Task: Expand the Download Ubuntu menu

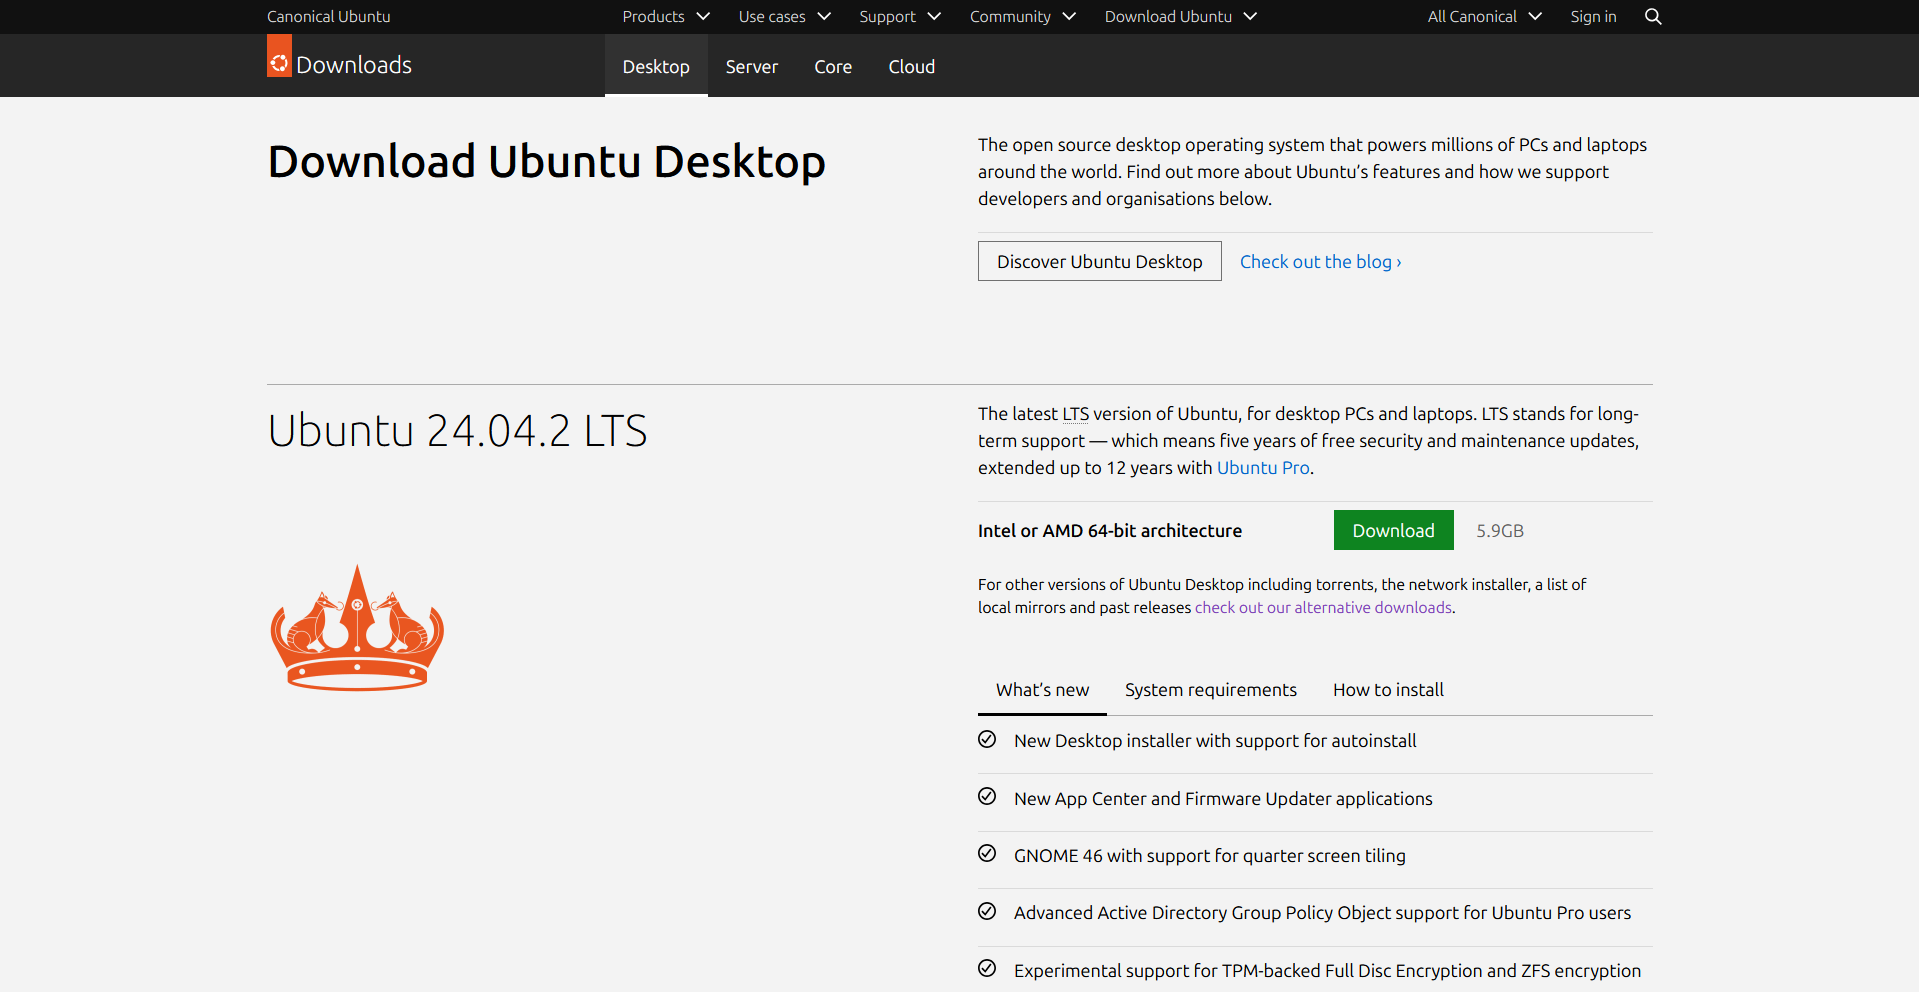Action: [1181, 17]
